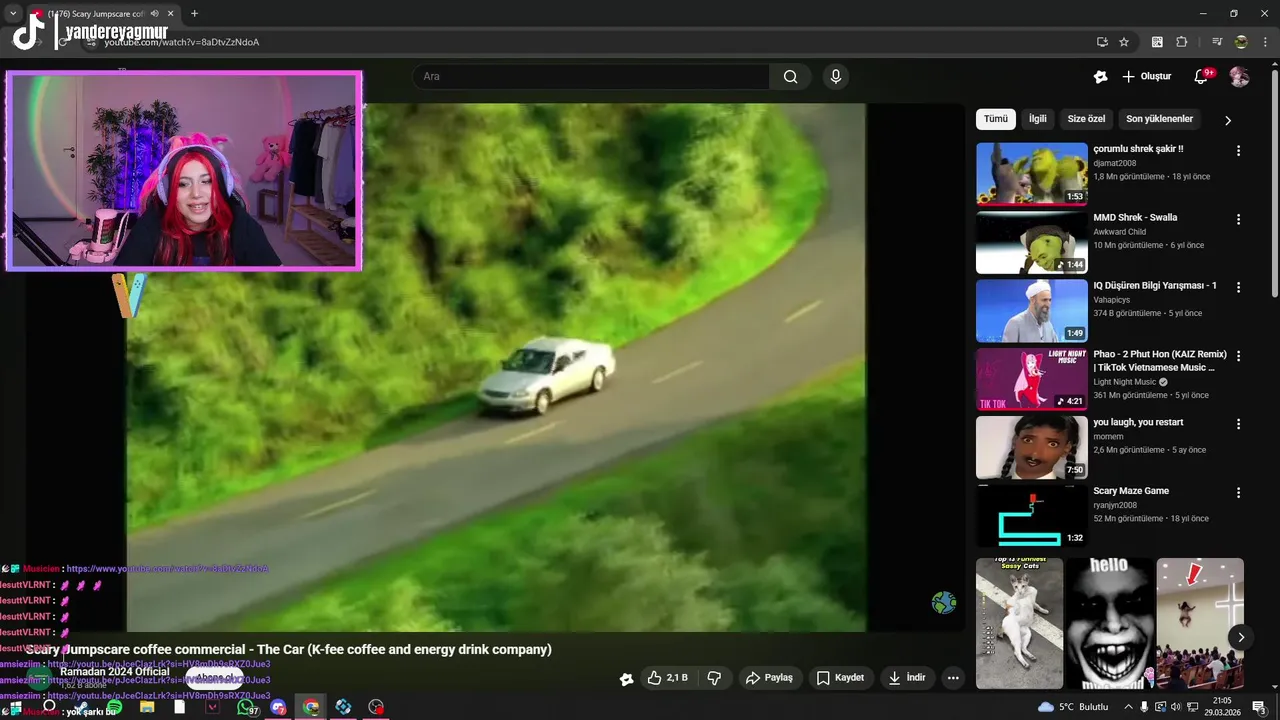Click the Chrome icon in the taskbar
The image size is (1280, 720).
click(311, 707)
